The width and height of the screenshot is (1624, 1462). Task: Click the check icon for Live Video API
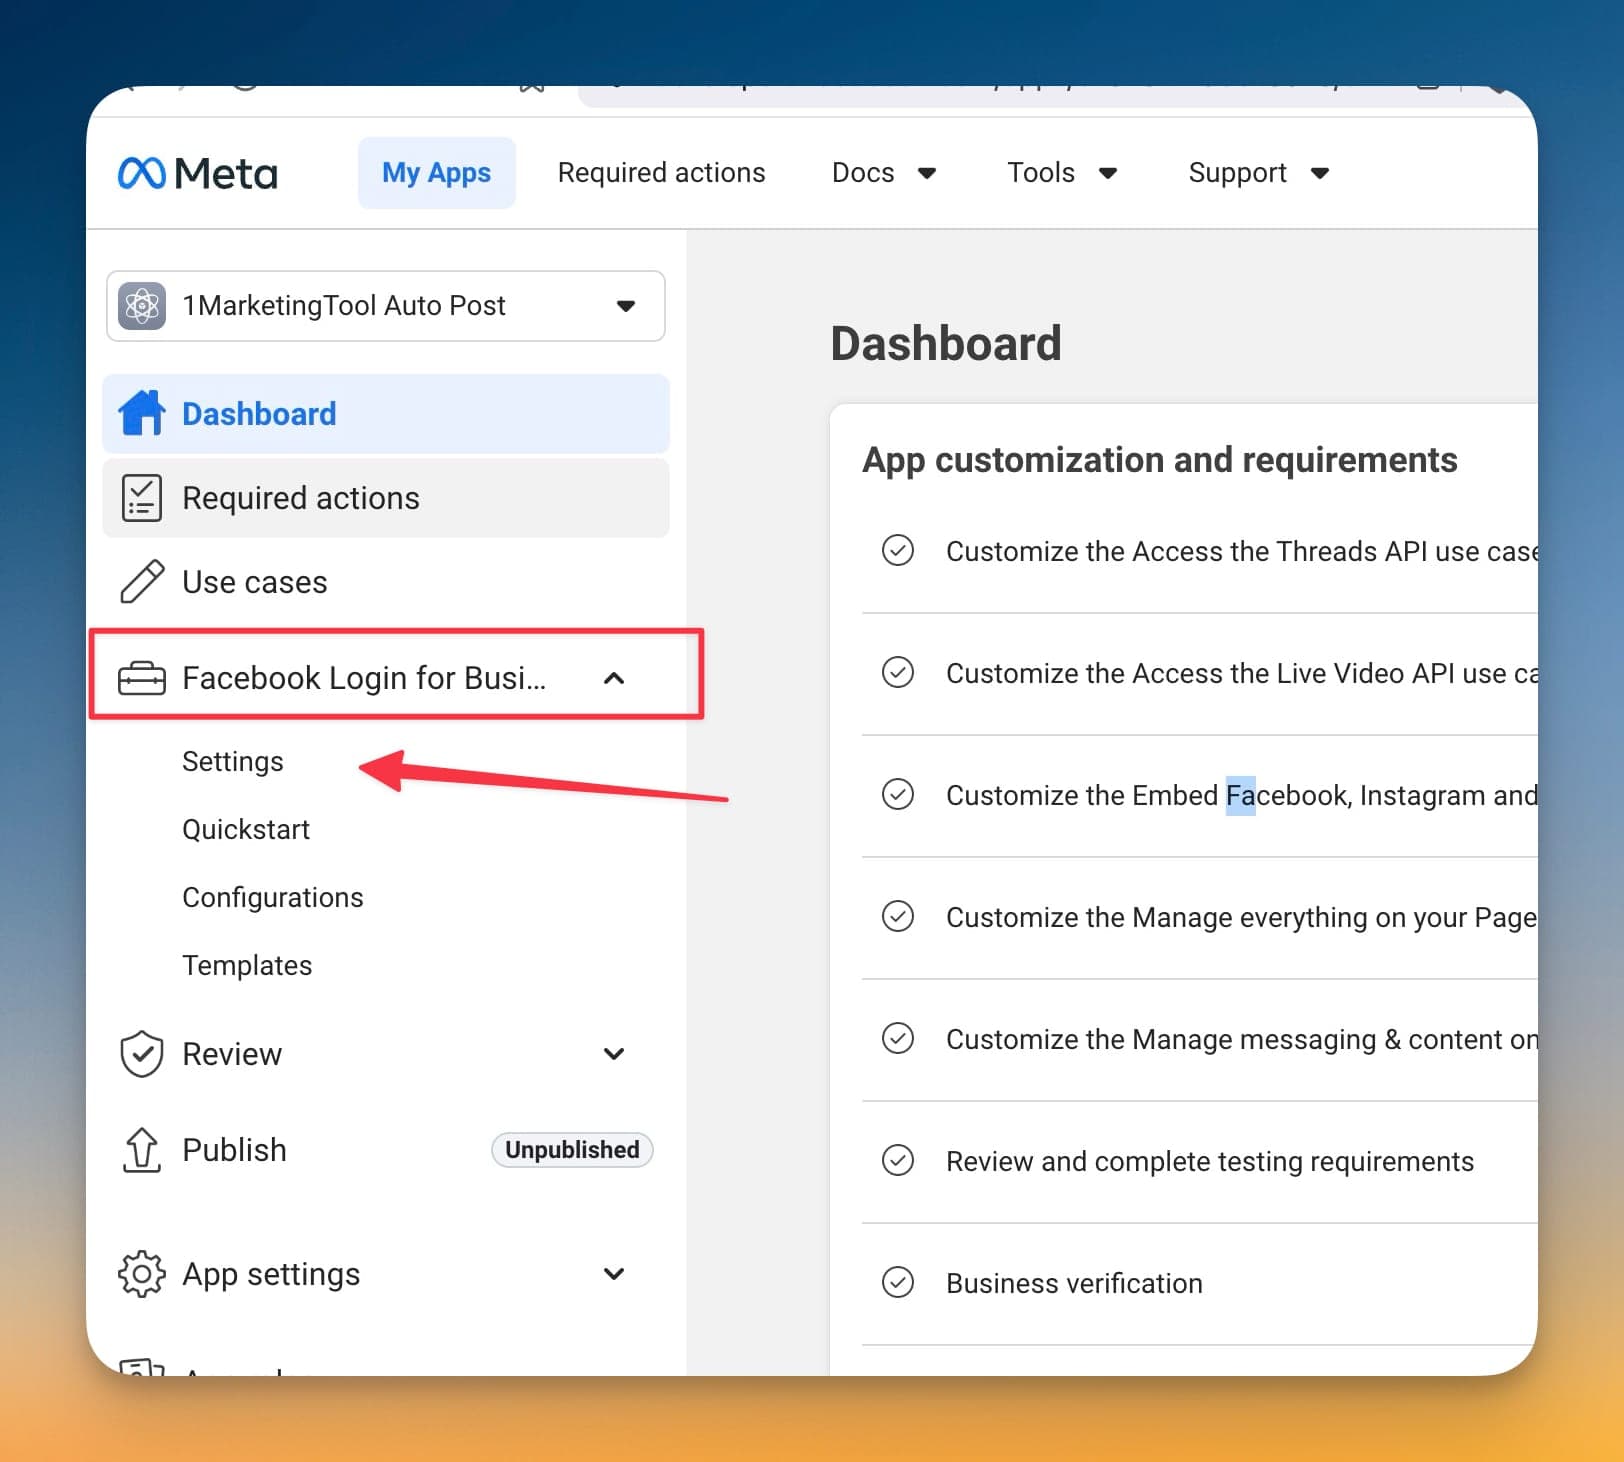898,673
